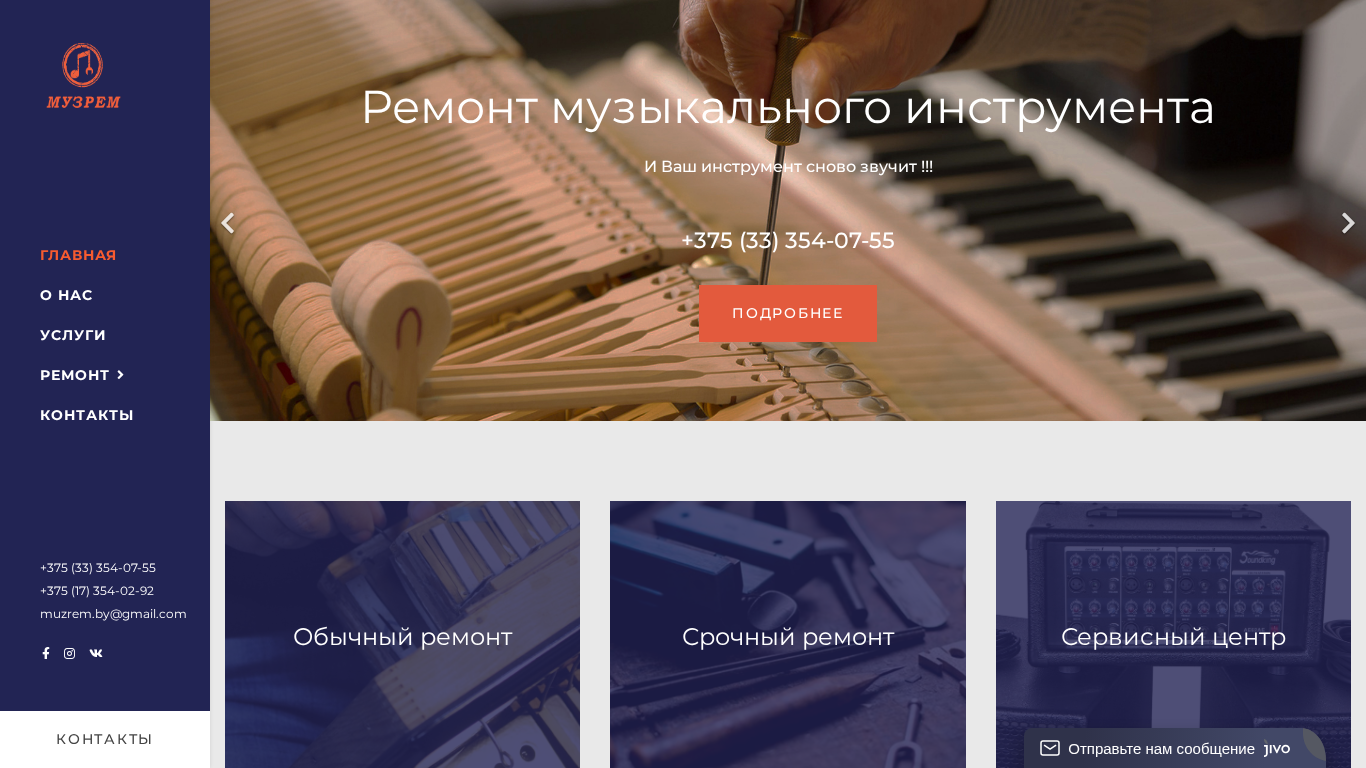This screenshot has height=768, width=1366.
Task: Click the muzrem.by@gmail.com email link
Action: click(x=113, y=614)
